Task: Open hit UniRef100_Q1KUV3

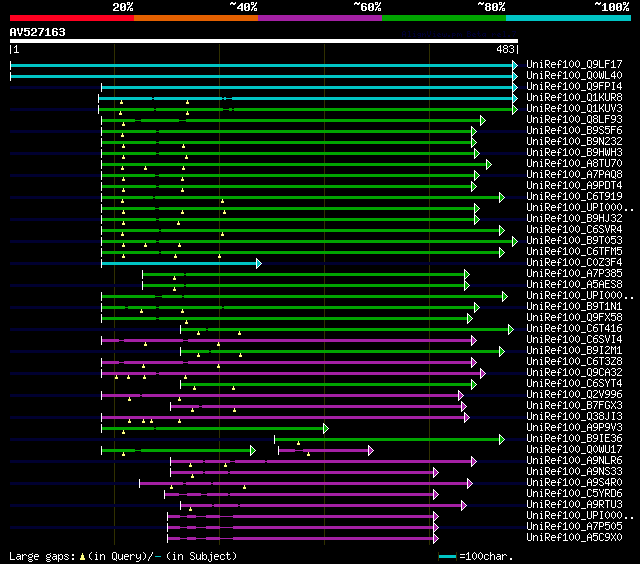Action: 574,109
